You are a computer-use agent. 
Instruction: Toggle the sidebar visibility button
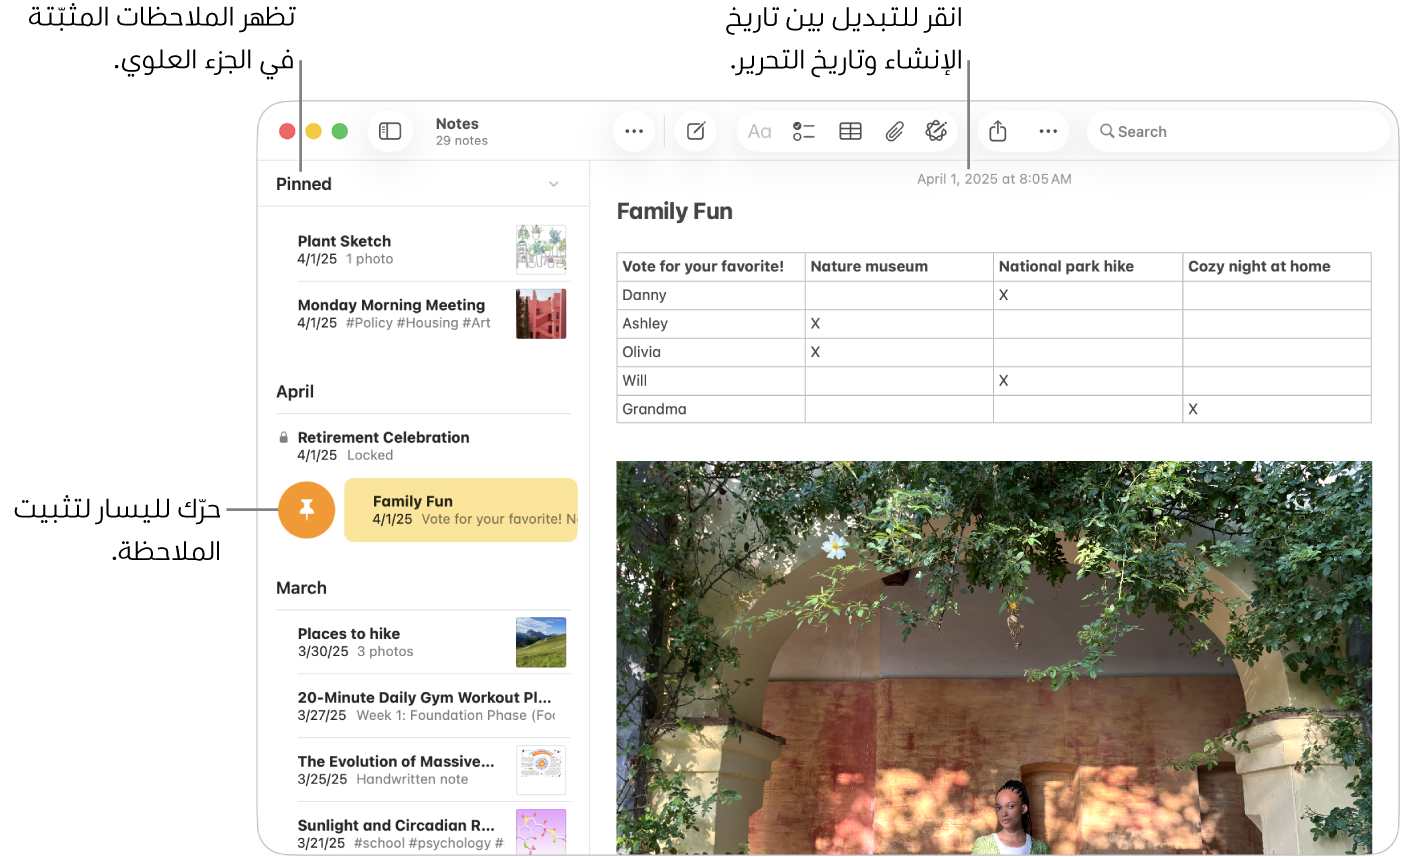(390, 131)
